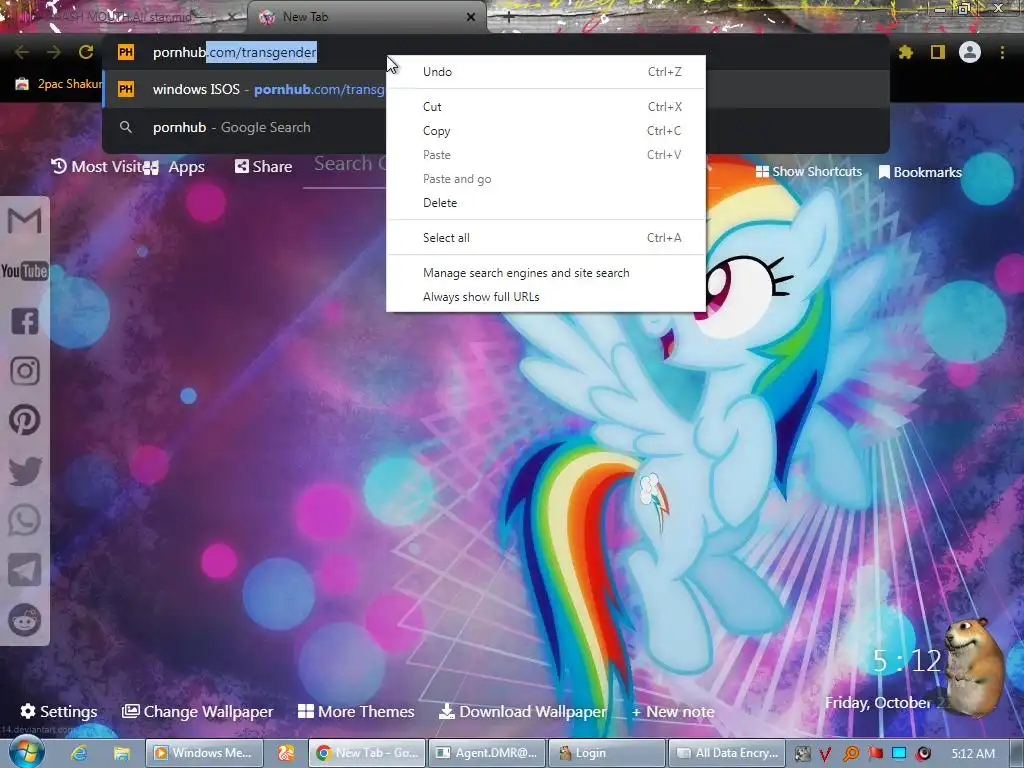Image resolution: width=1024 pixels, height=768 pixels.
Task: Open Chrome three-dot menu
Action: point(1002,52)
